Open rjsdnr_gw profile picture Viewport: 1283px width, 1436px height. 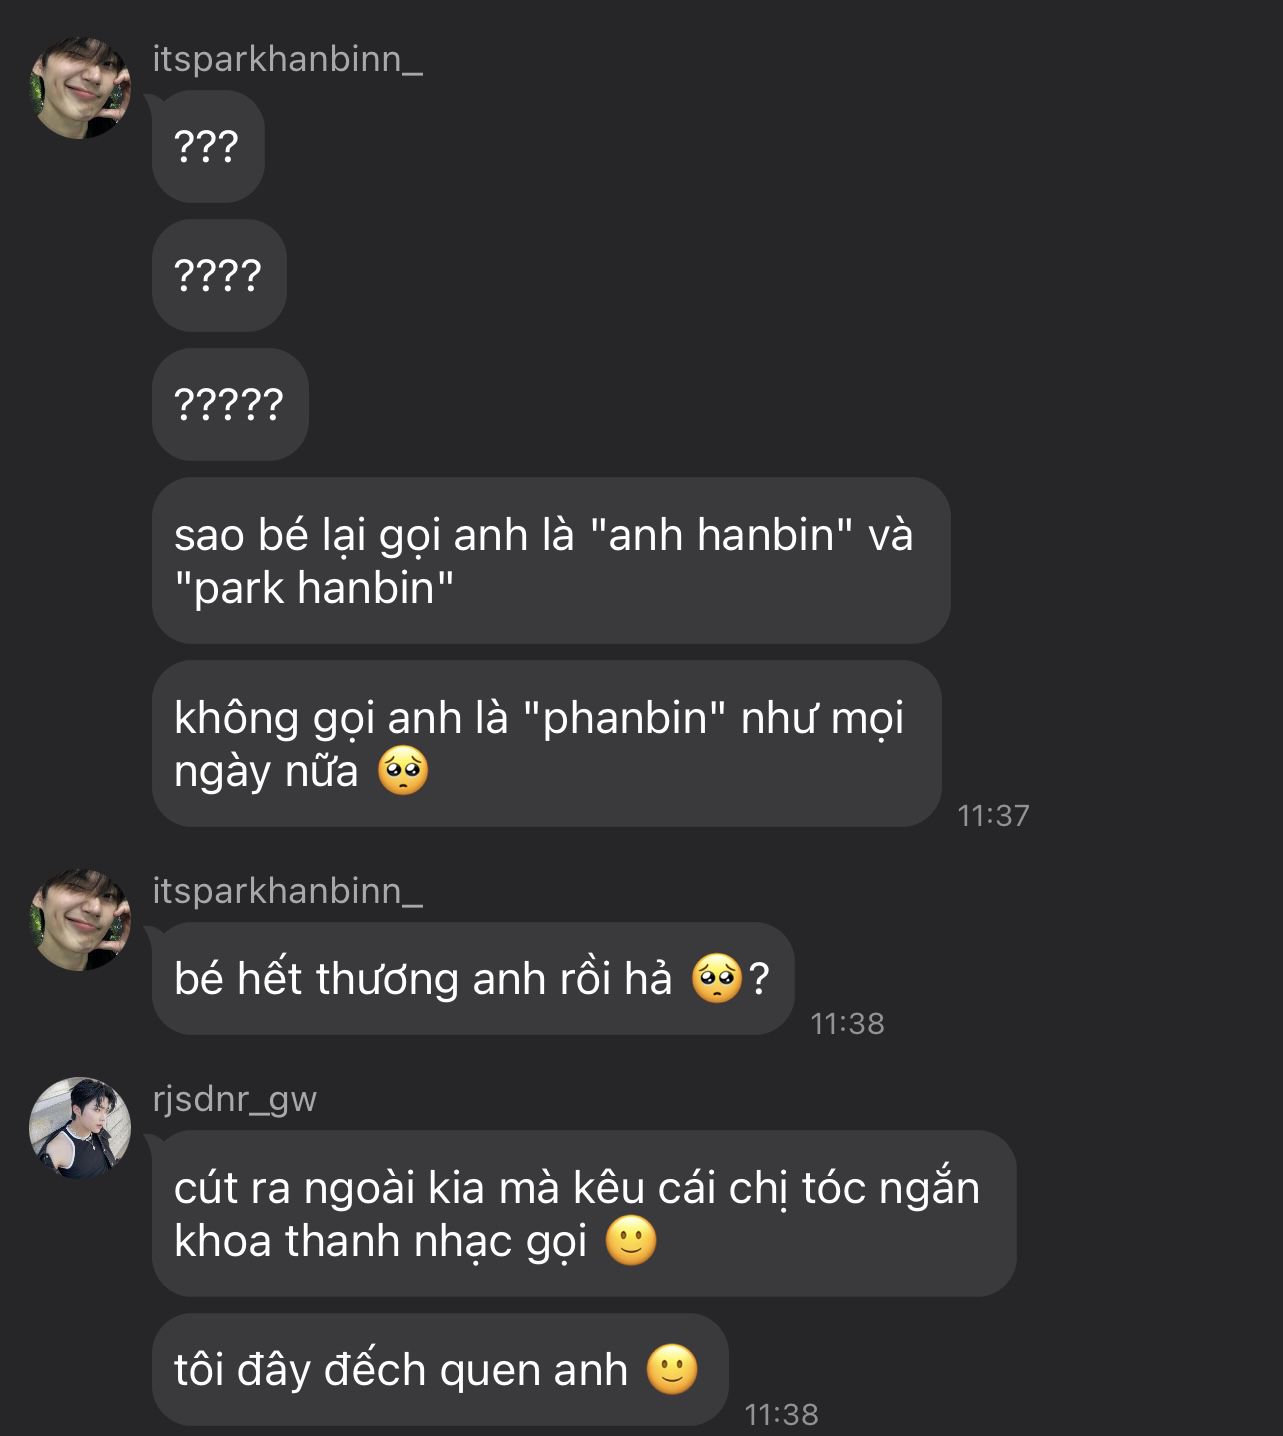point(81,1128)
